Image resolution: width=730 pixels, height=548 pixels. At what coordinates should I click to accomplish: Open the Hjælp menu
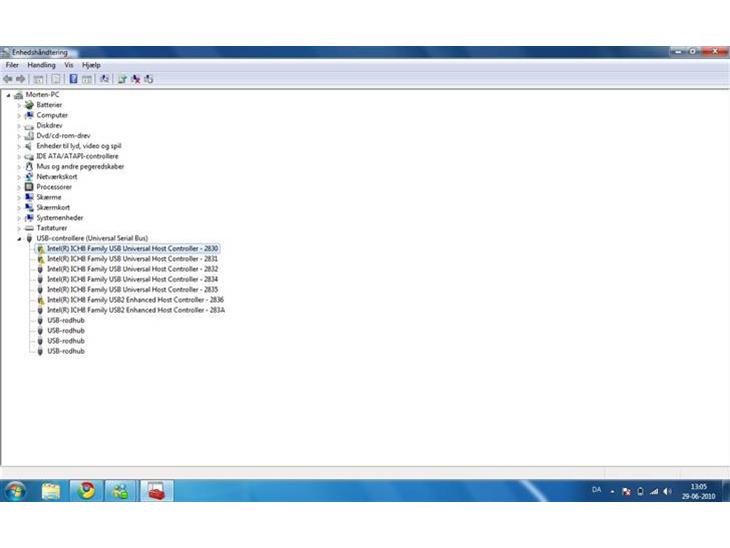(91, 65)
